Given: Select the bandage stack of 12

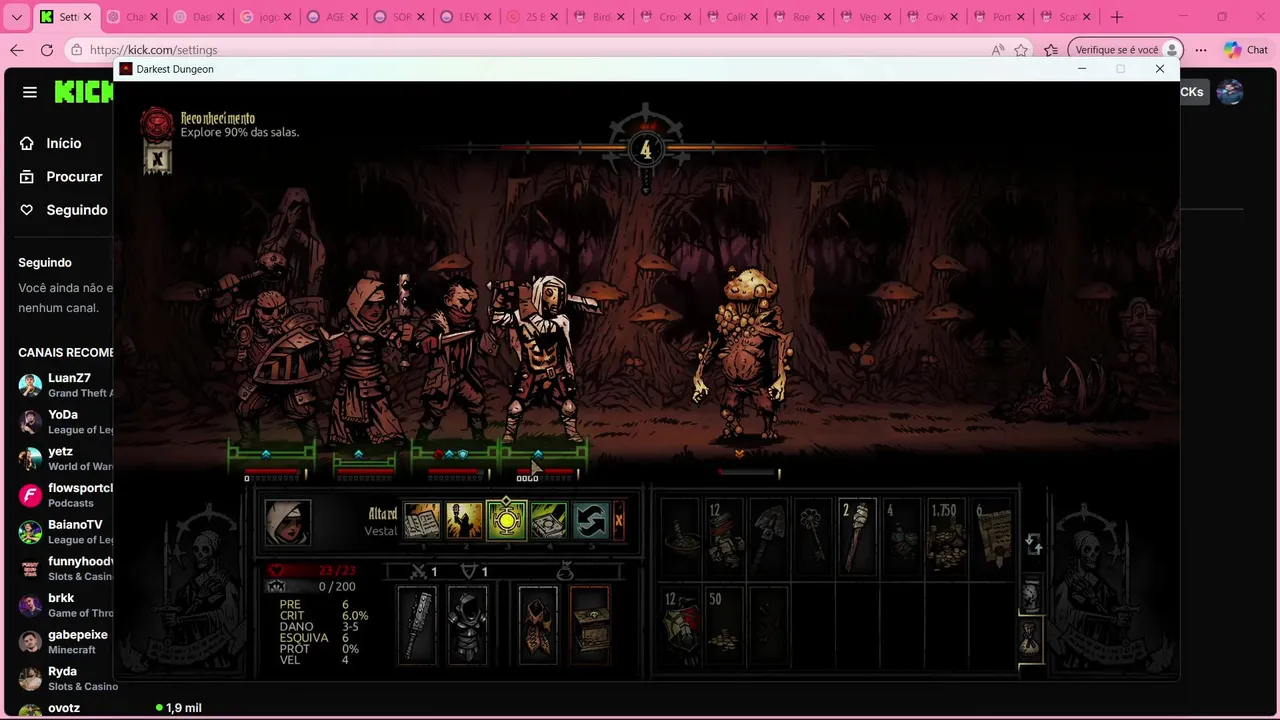Looking at the screenshot, I should (725, 537).
